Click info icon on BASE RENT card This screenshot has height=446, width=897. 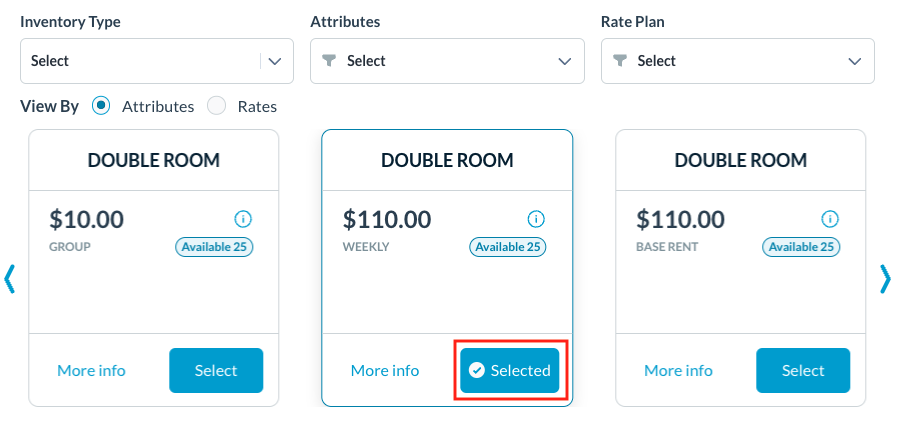point(829,219)
